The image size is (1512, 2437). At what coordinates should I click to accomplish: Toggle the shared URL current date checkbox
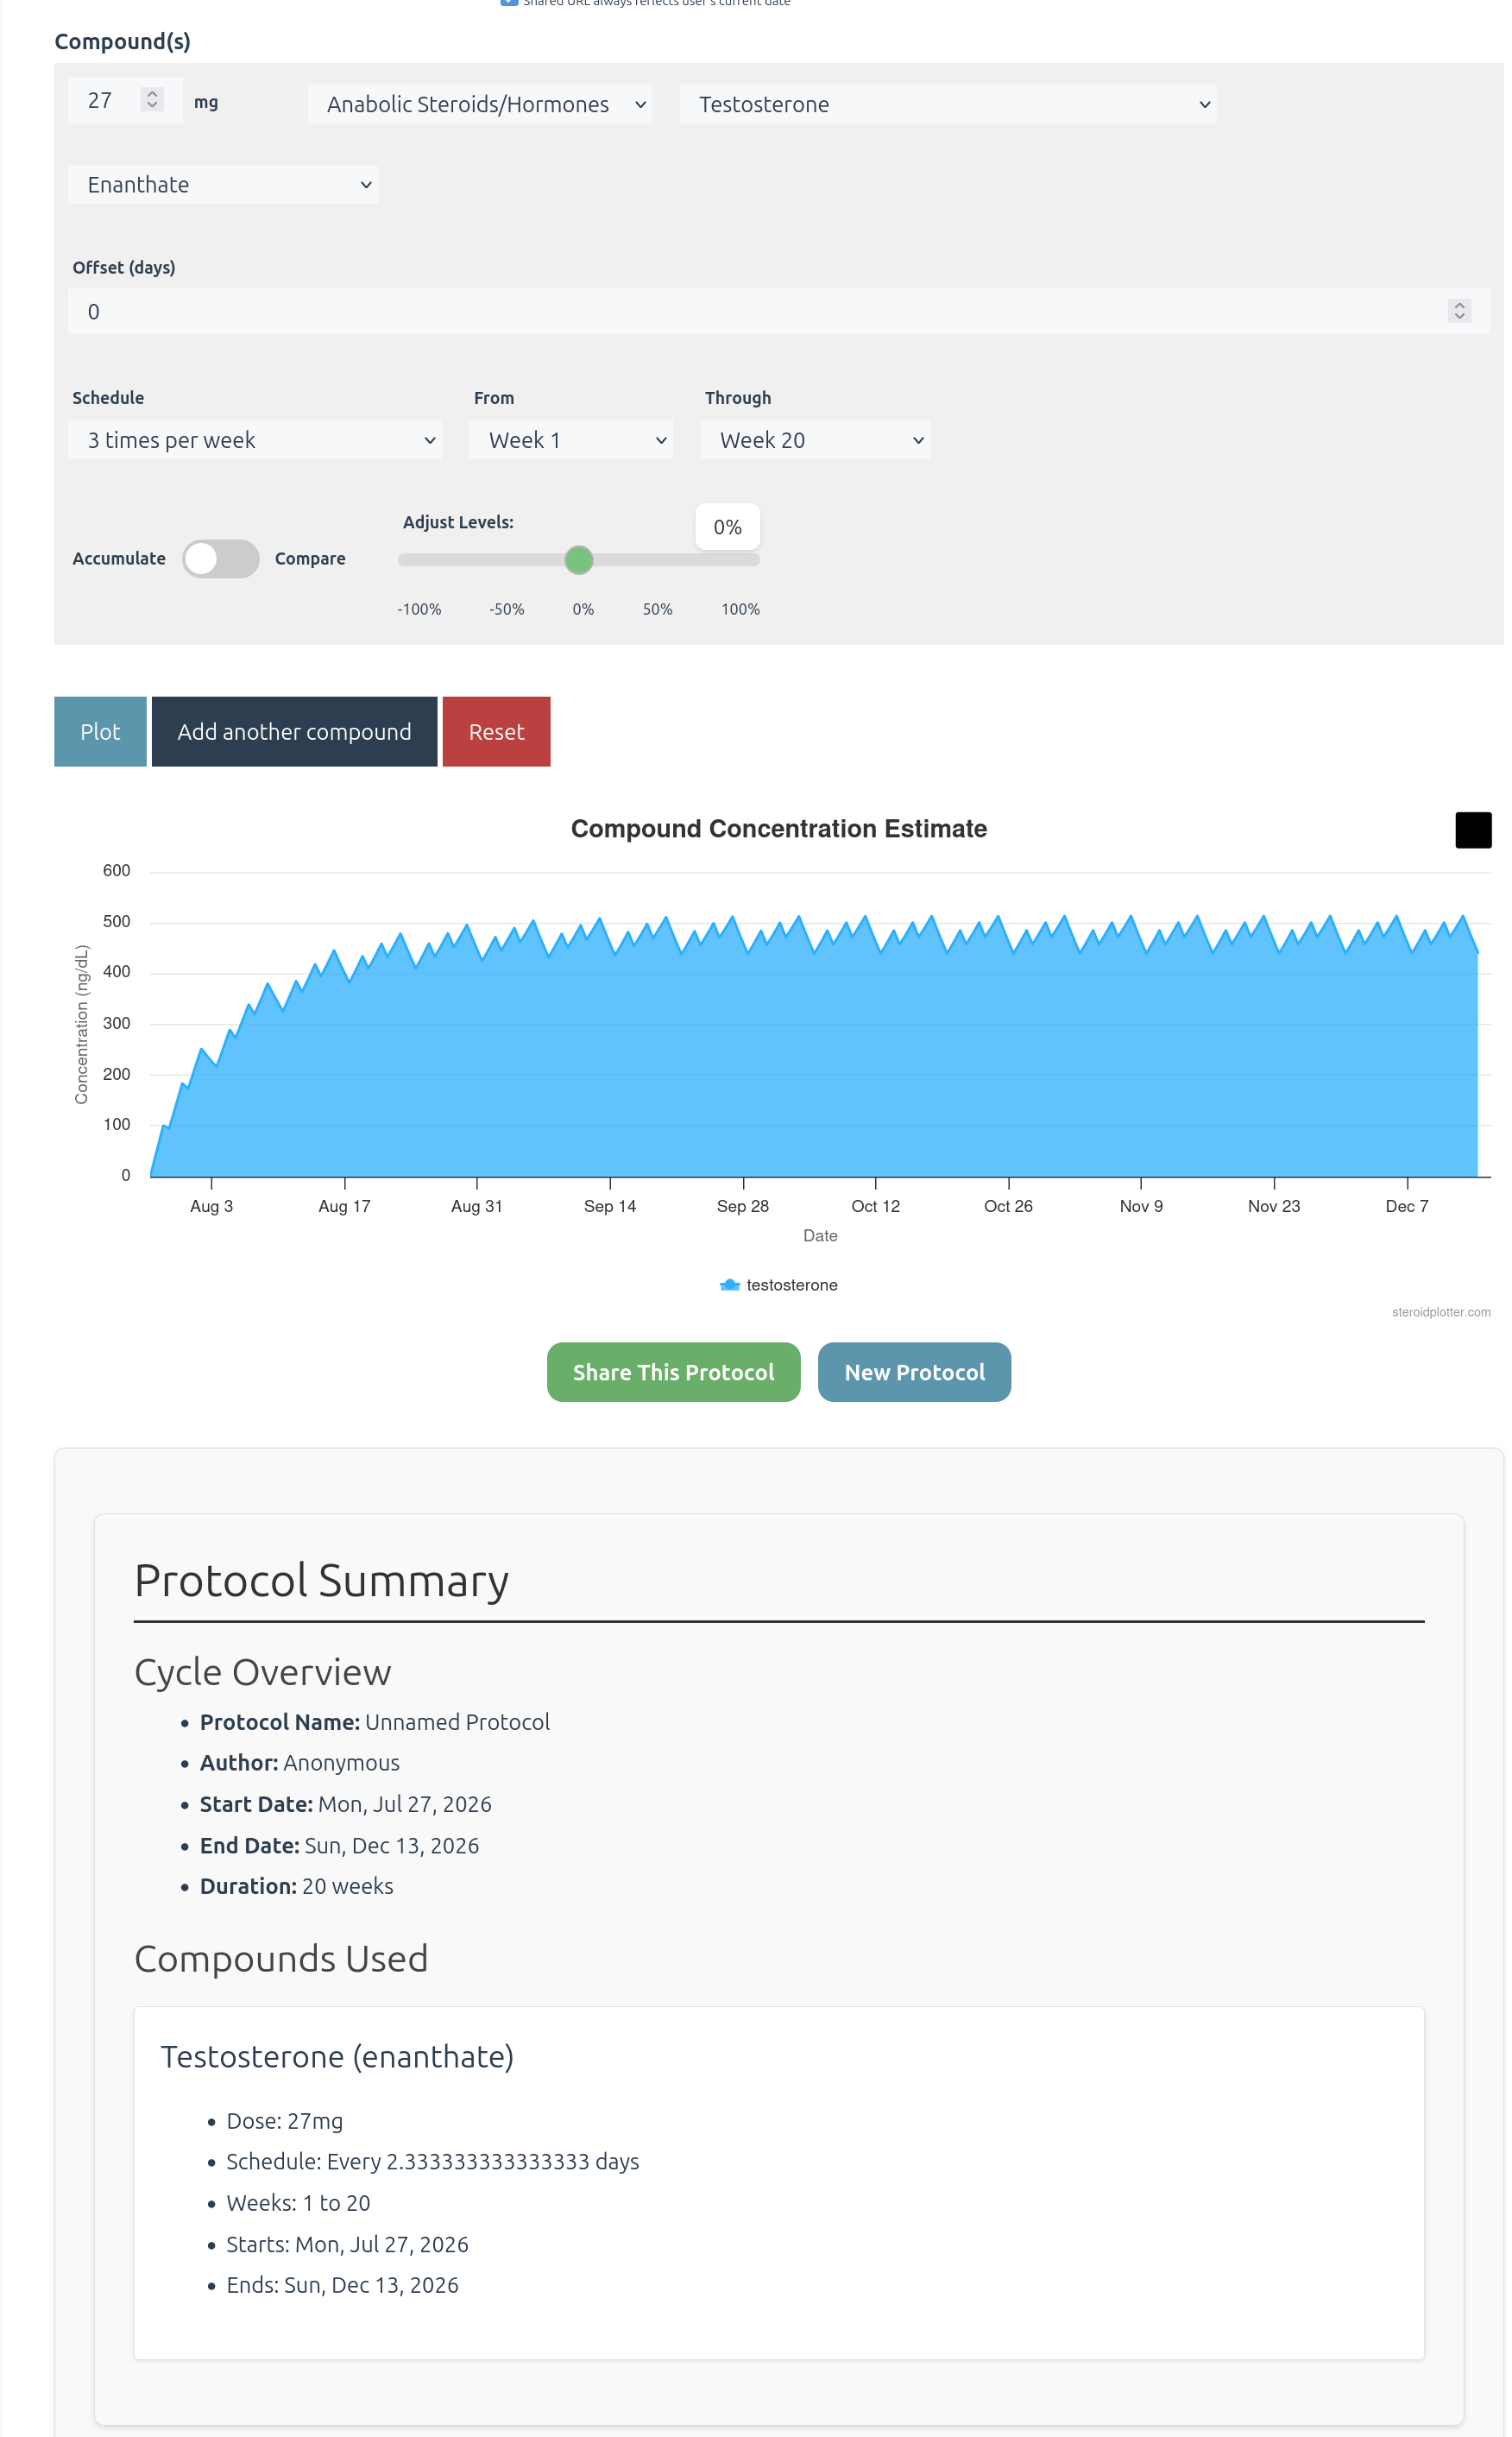pyautogui.click(x=509, y=2)
